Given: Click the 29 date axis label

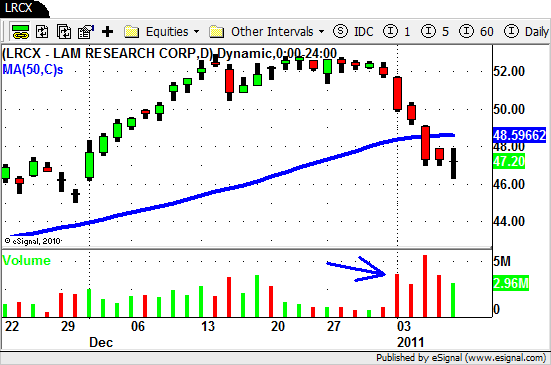Looking at the screenshot, I should tap(68, 326).
